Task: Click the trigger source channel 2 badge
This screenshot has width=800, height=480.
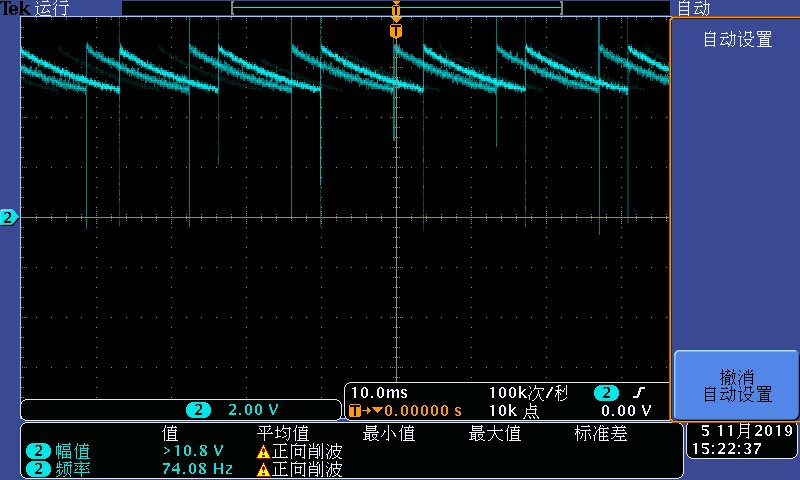Action: click(606, 393)
